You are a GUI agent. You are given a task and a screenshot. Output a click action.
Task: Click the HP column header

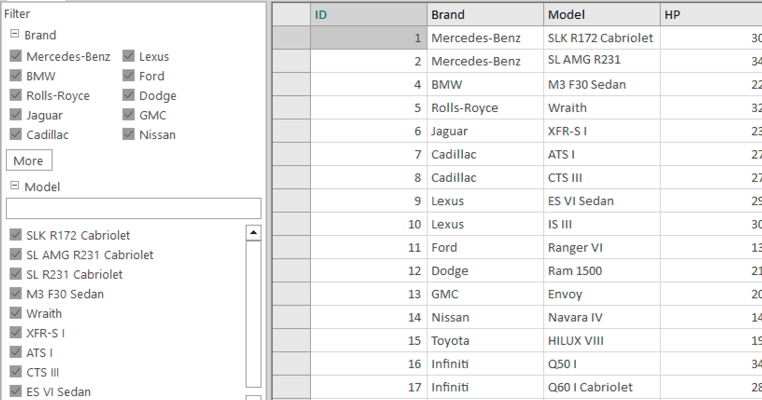(x=710, y=15)
